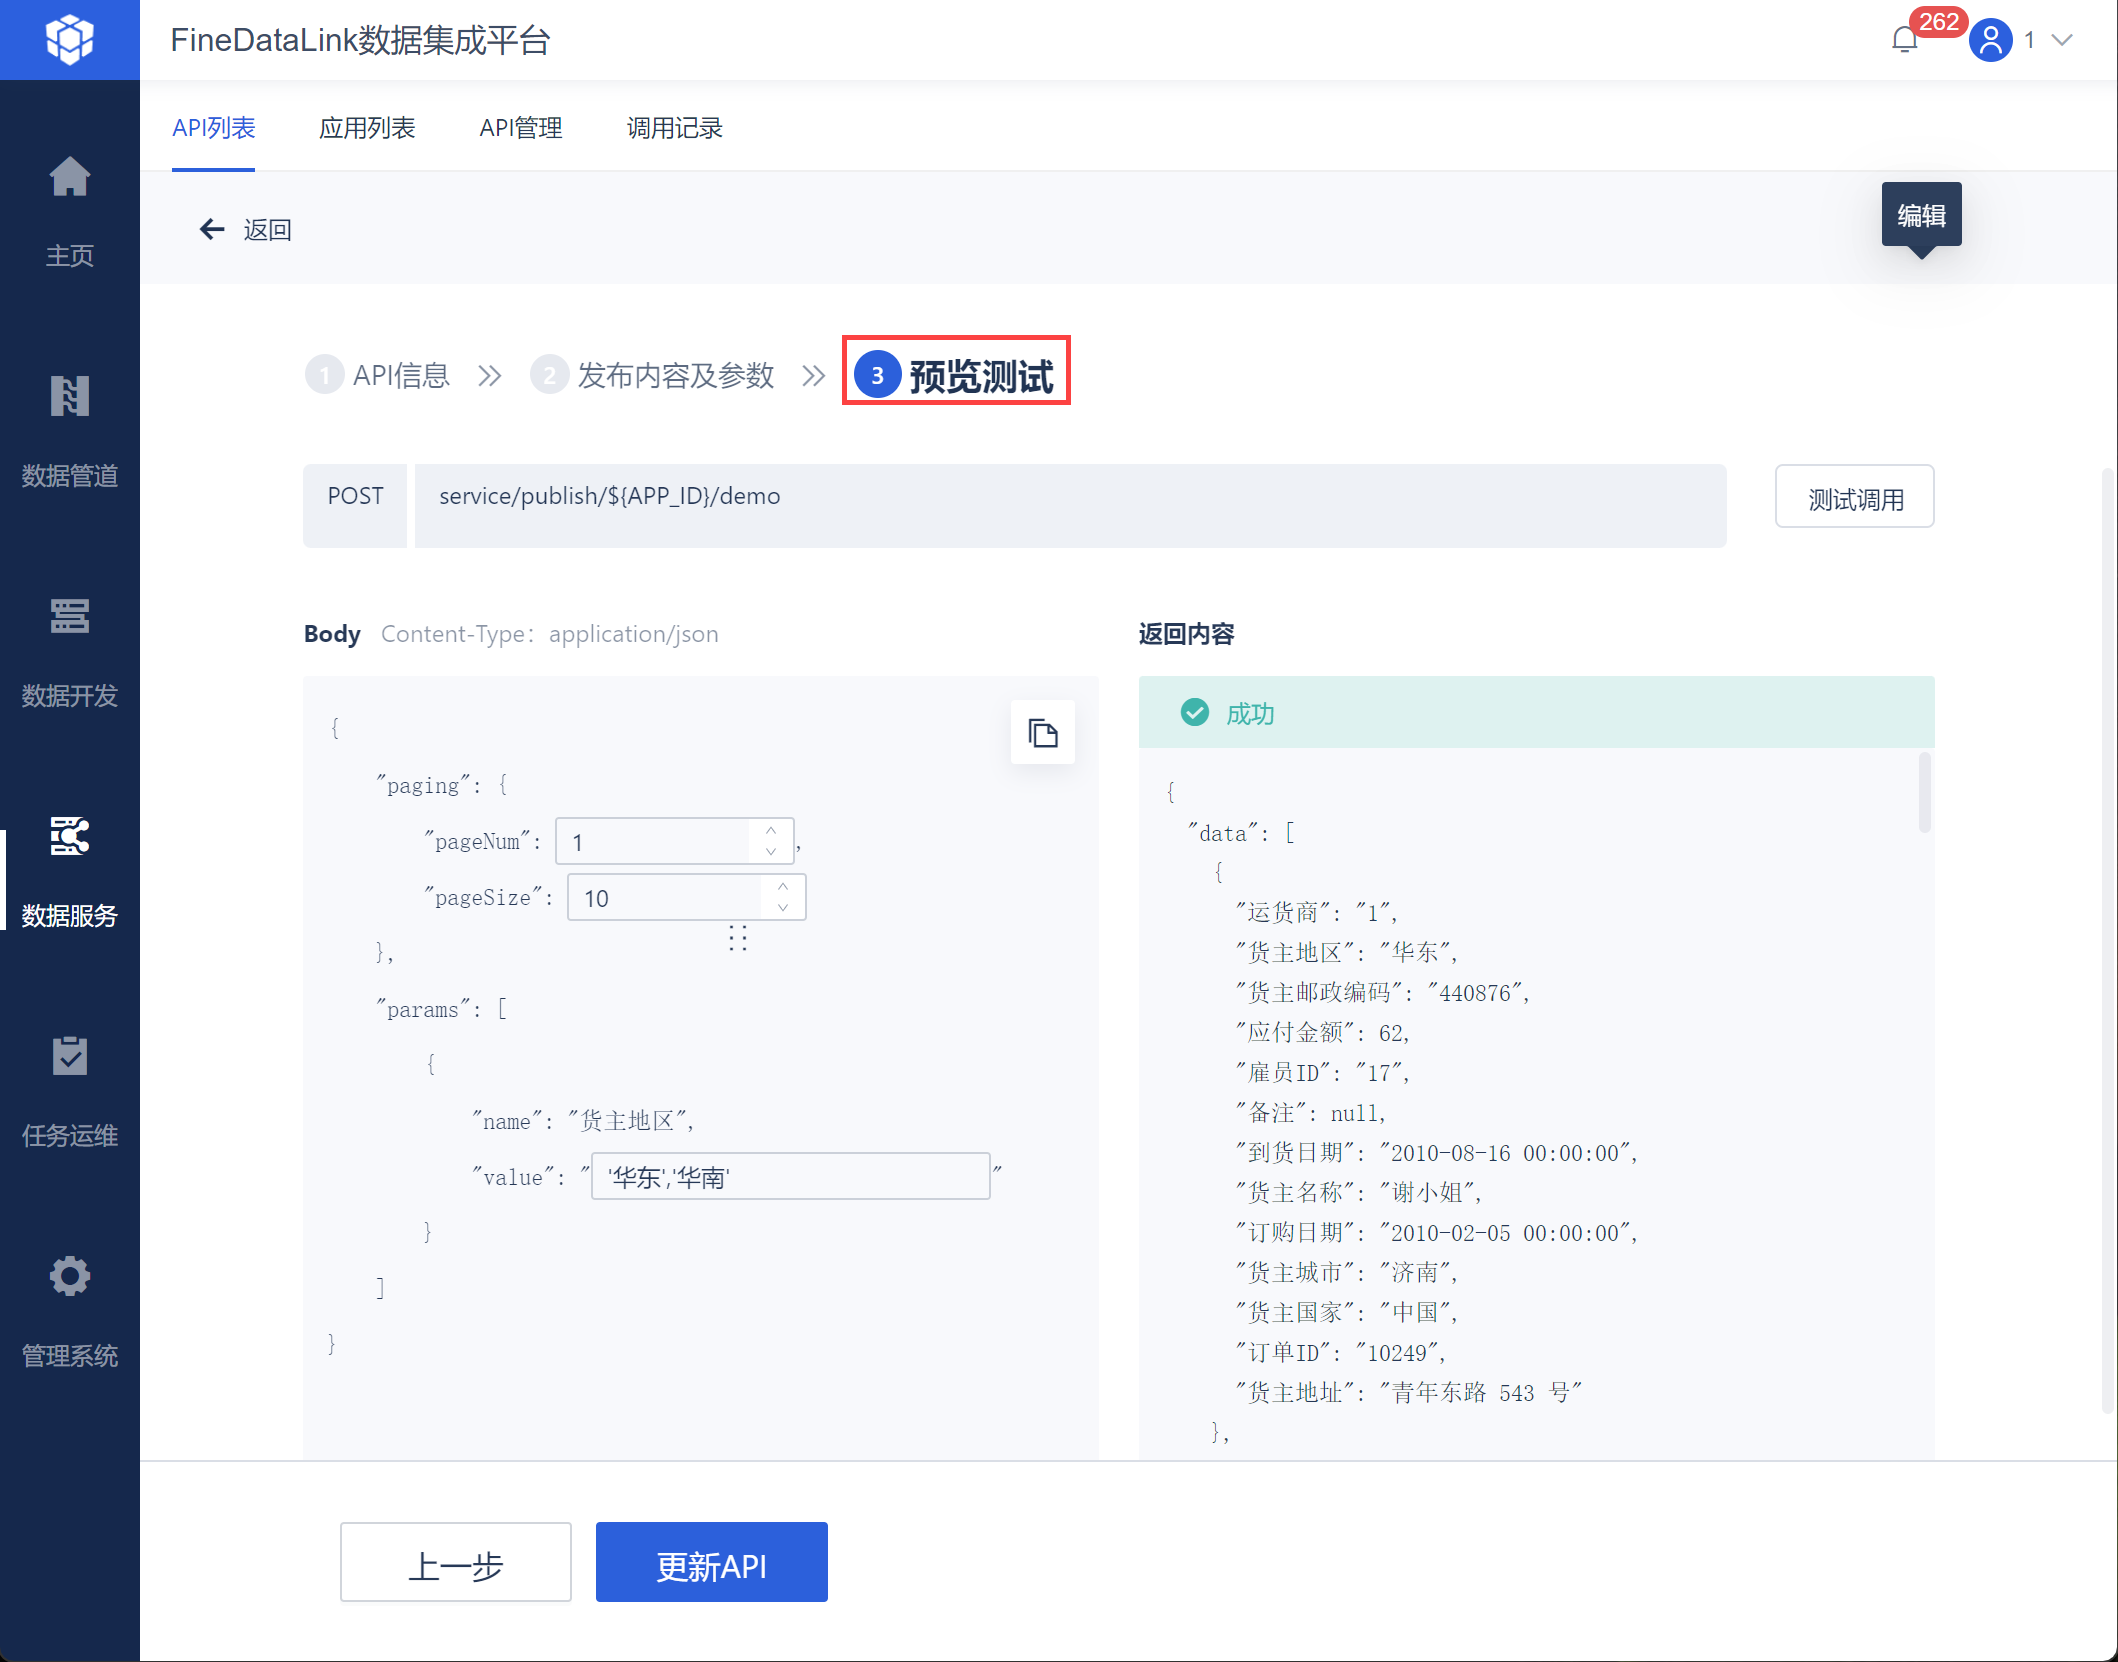The height and width of the screenshot is (1662, 2118).
Task: Copy the request body with copy icon
Action: coord(1042,733)
